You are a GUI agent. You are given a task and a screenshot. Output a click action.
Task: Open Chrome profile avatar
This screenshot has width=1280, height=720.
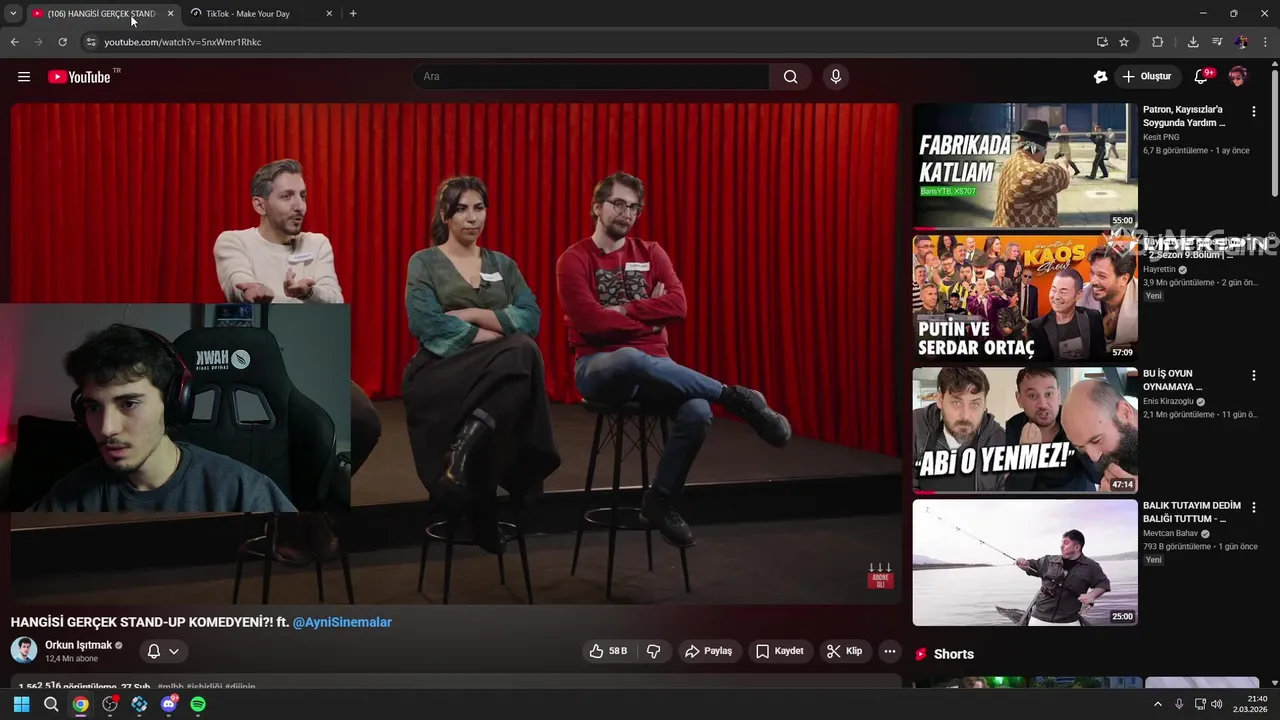coord(1241,42)
